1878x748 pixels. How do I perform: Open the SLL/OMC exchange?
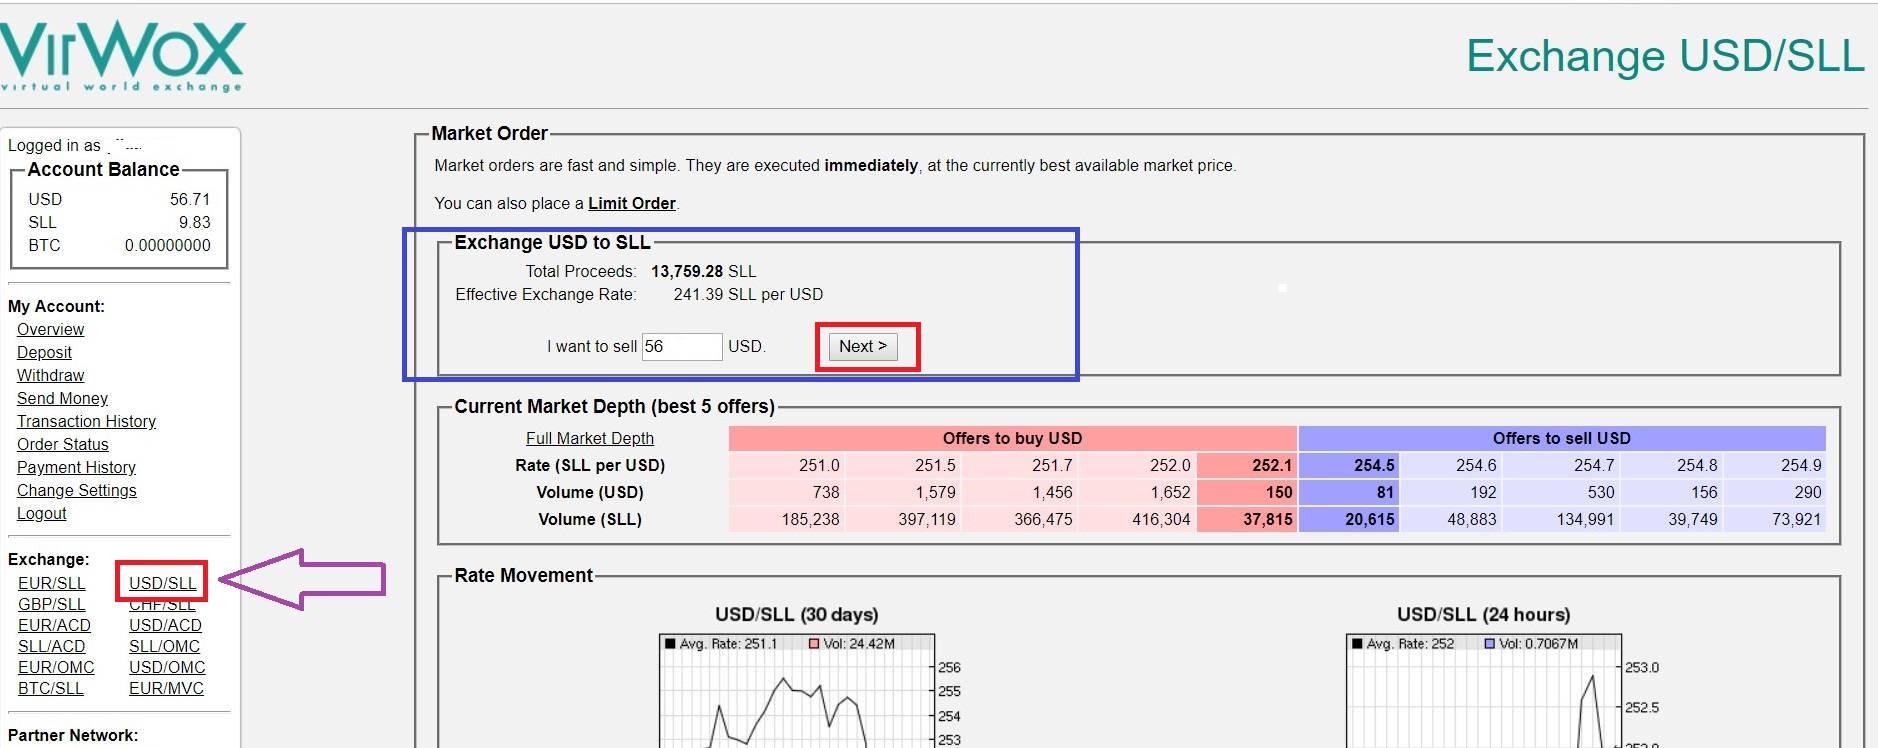(x=164, y=646)
